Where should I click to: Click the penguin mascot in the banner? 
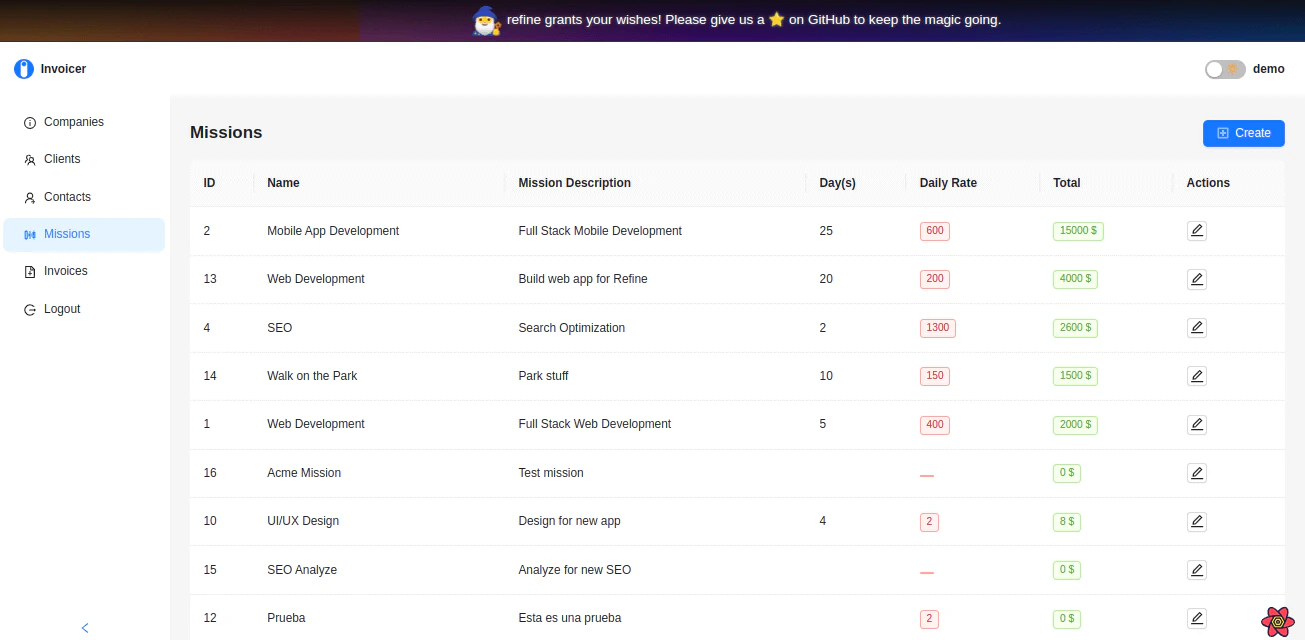486,20
